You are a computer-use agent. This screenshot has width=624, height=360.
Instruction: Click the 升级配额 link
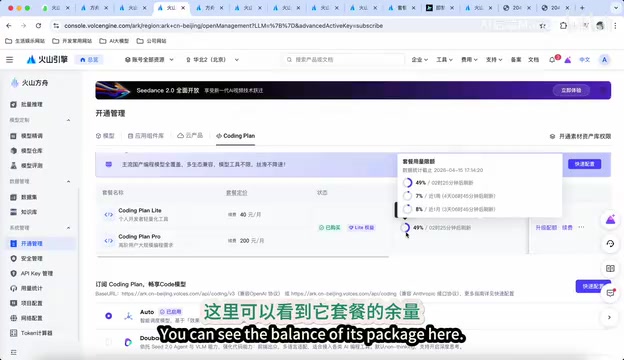(546, 228)
